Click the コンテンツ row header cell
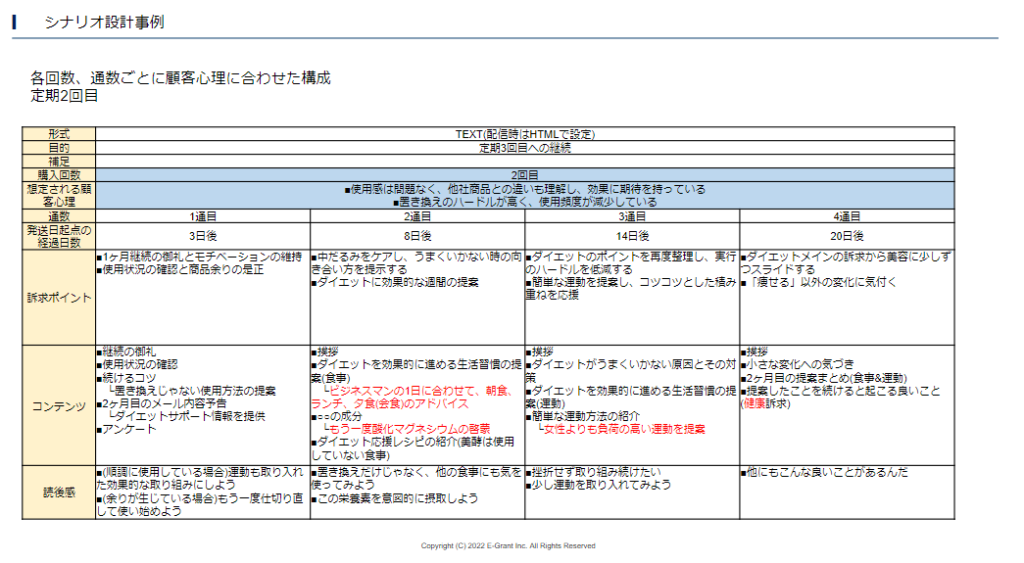 coord(59,404)
